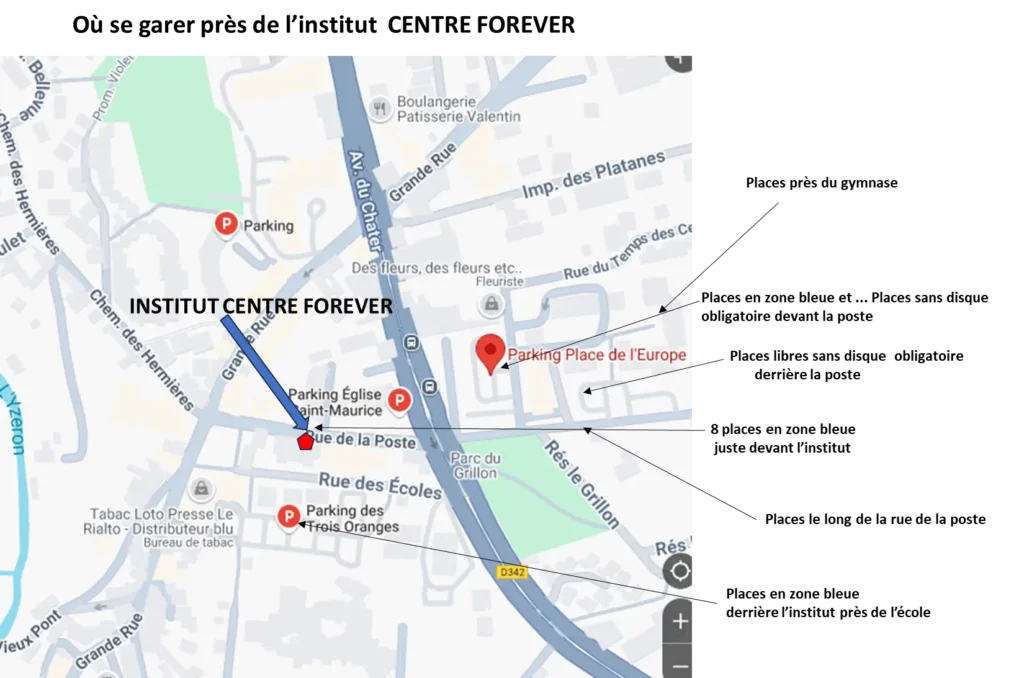1024x678 pixels.
Task: Click the 'Places en zone bleue et ... devant la poste' note
Action: tap(844, 307)
